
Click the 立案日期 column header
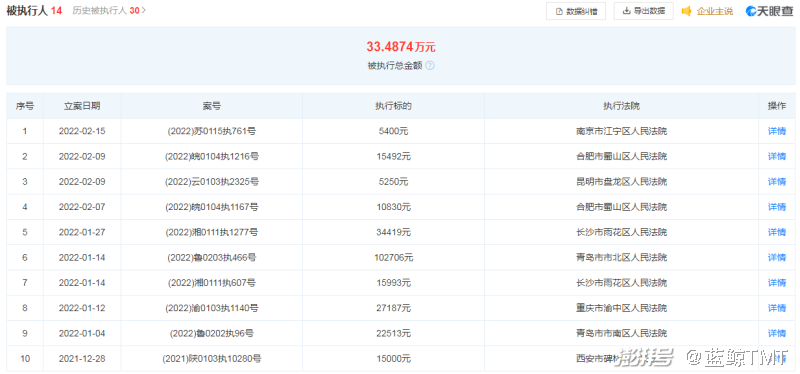(x=82, y=106)
